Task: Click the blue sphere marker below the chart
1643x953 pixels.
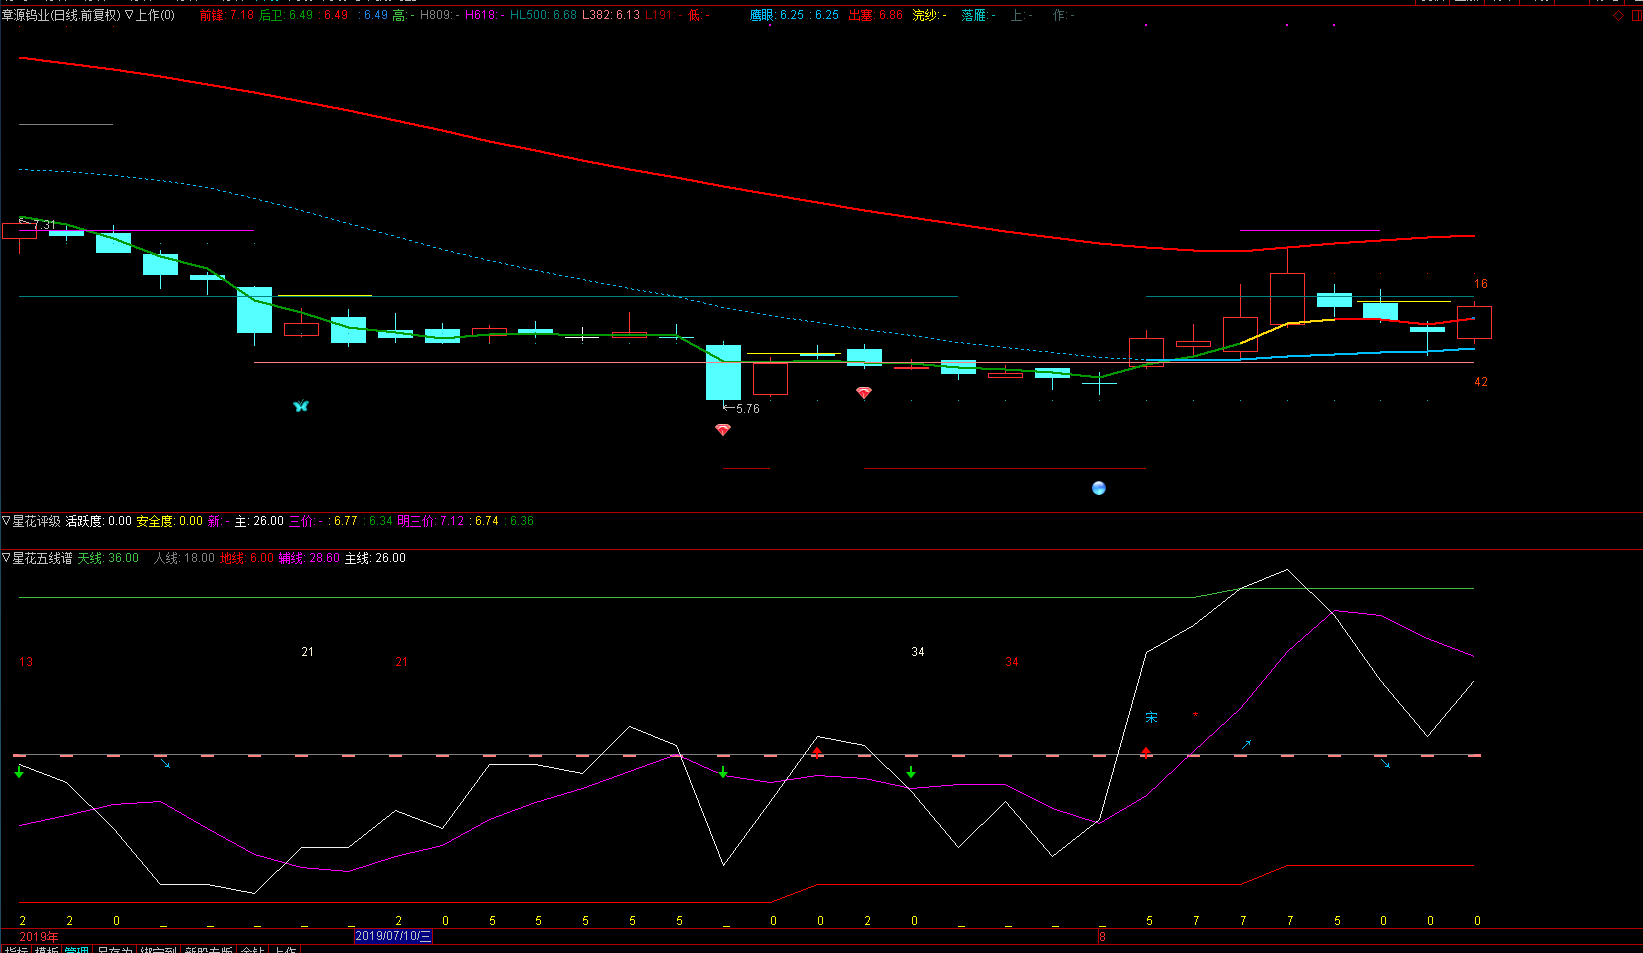Action: click(1099, 488)
